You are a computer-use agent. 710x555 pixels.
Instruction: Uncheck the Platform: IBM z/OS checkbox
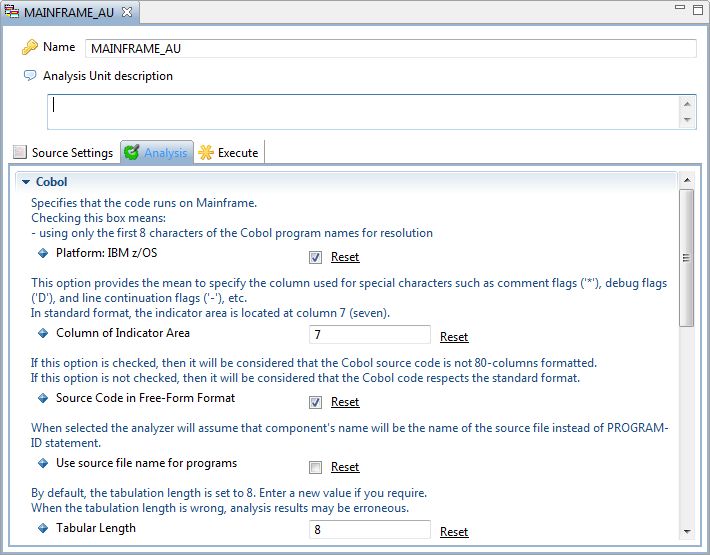[x=316, y=257]
